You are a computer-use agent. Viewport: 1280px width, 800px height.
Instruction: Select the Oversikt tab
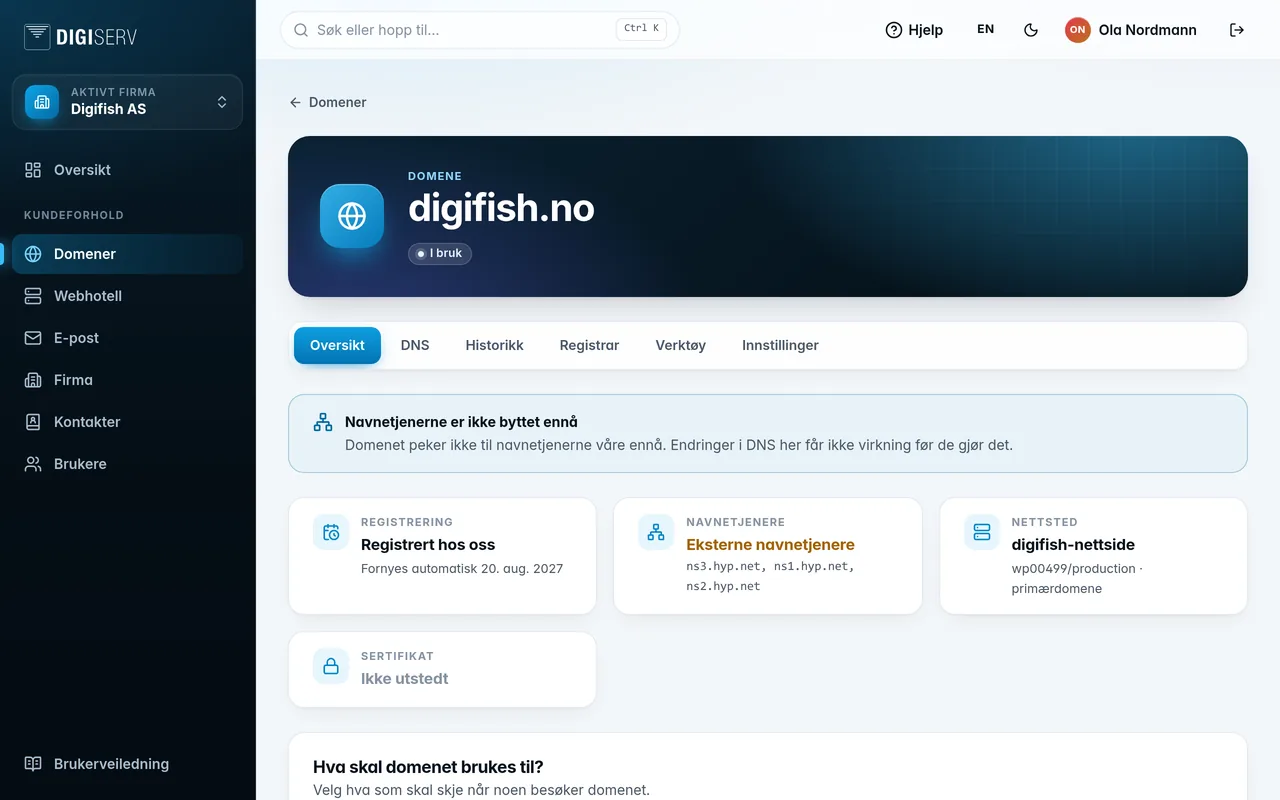point(337,345)
